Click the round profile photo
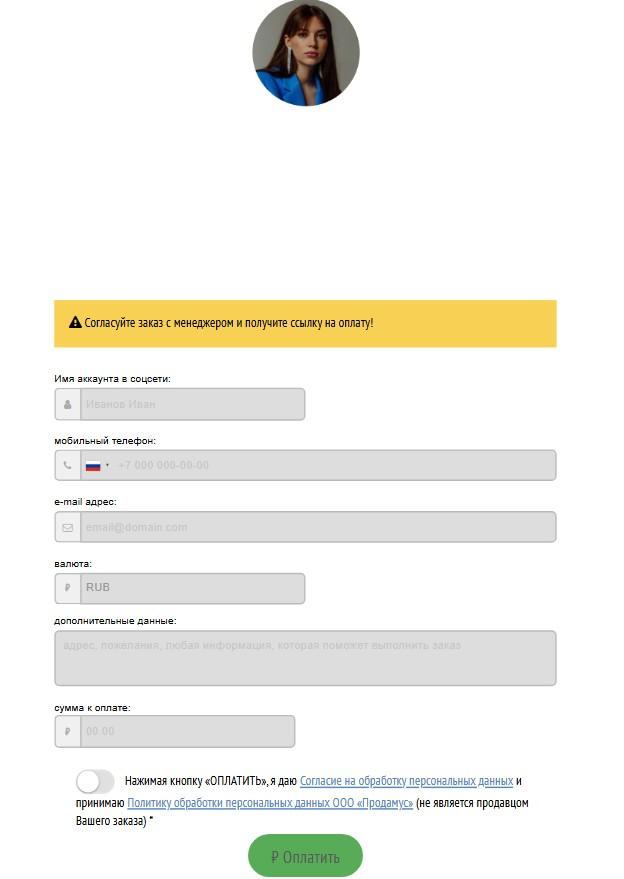Image resolution: width=624 pixels, height=879 pixels. point(306,53)
